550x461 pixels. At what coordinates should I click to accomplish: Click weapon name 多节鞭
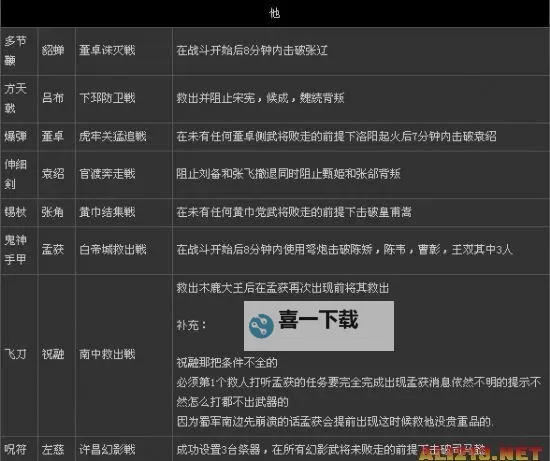[x=15, y=51]
